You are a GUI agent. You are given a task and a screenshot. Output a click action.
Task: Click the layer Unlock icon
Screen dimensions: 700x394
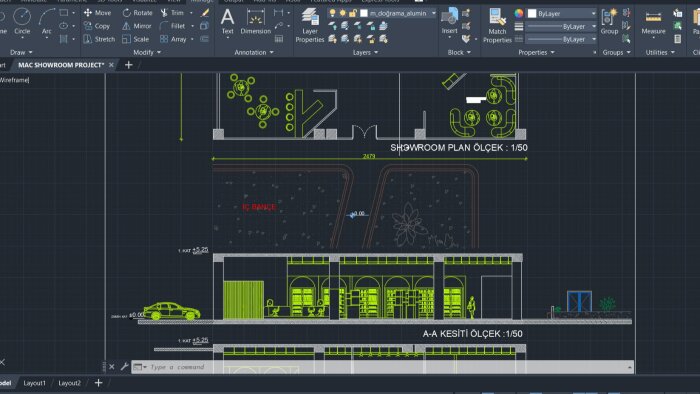click(x=371, y=39)
